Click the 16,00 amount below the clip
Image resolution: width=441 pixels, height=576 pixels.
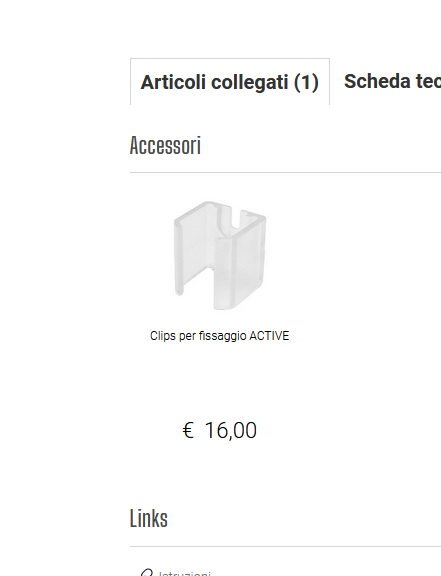pyautogui.click(x=230, y=431)
